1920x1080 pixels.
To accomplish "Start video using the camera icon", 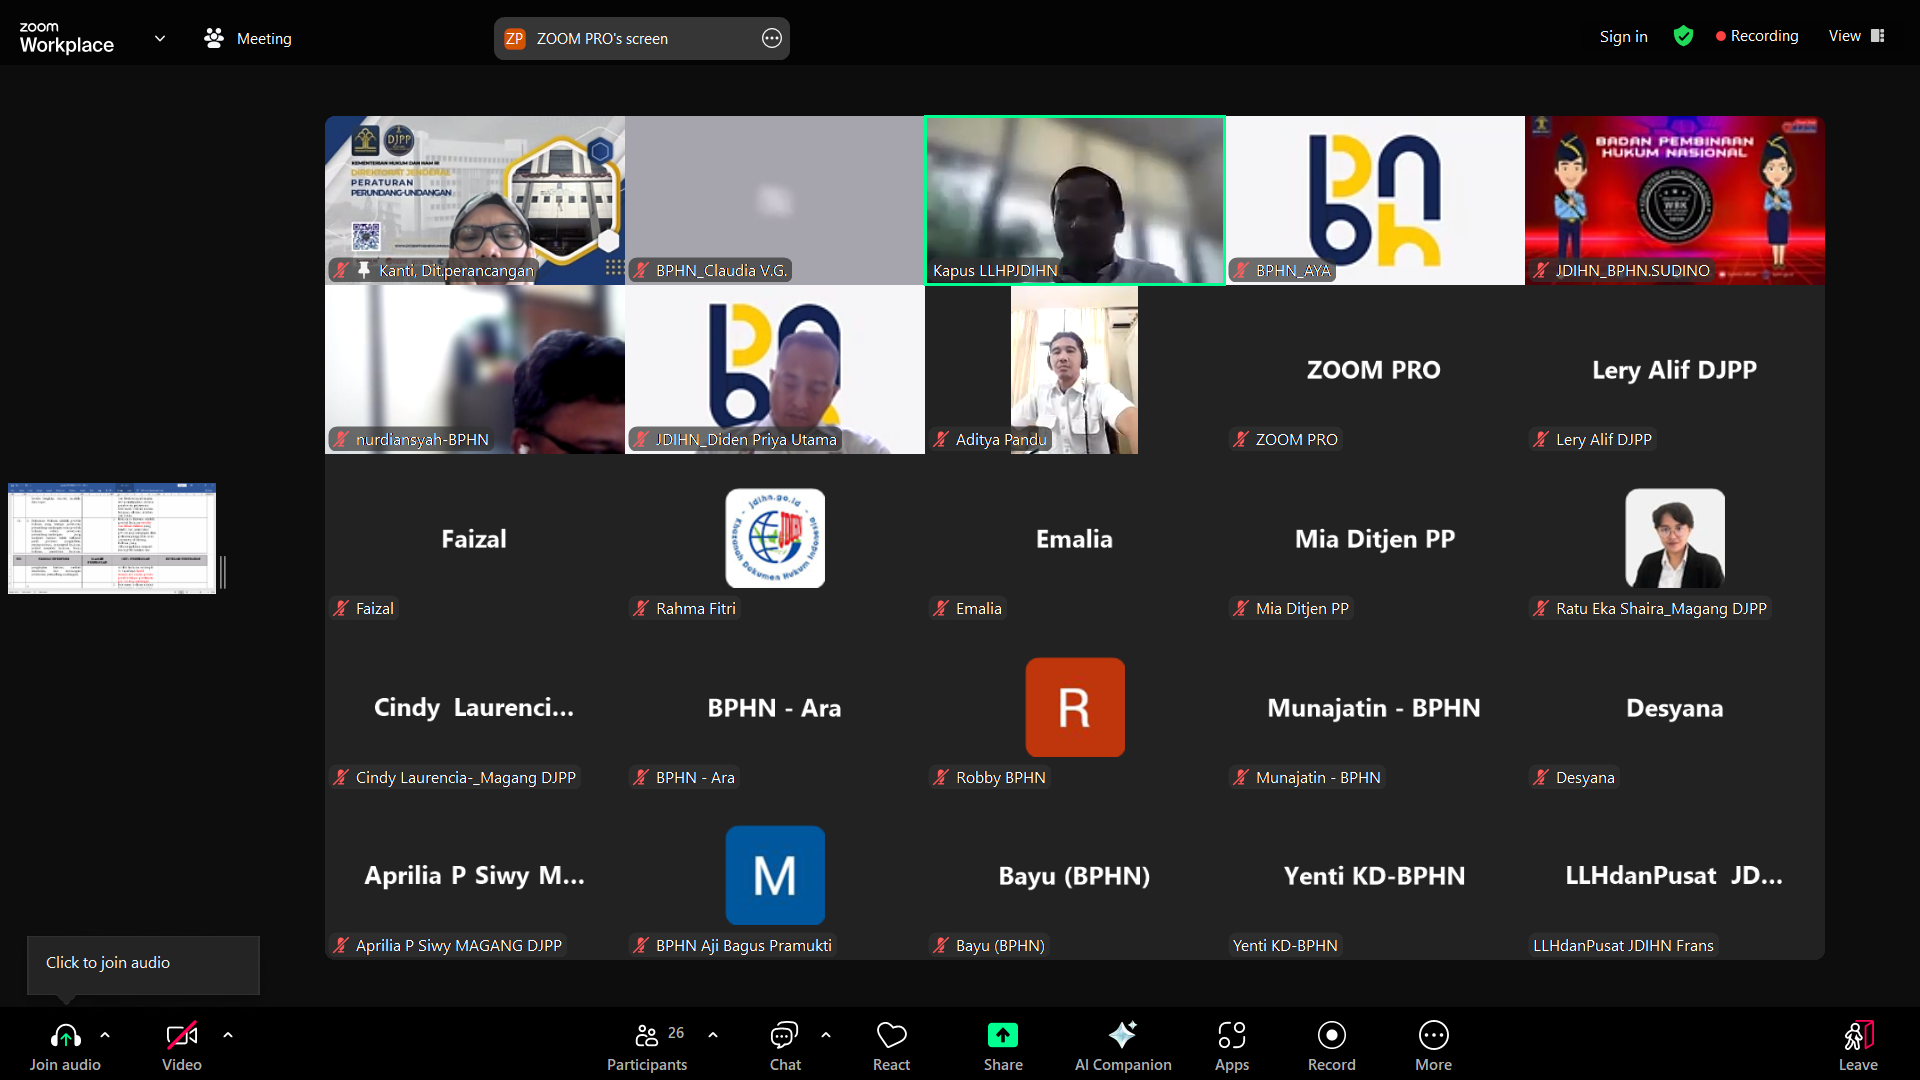I will pyautogui.click(x=181, y=1035).
